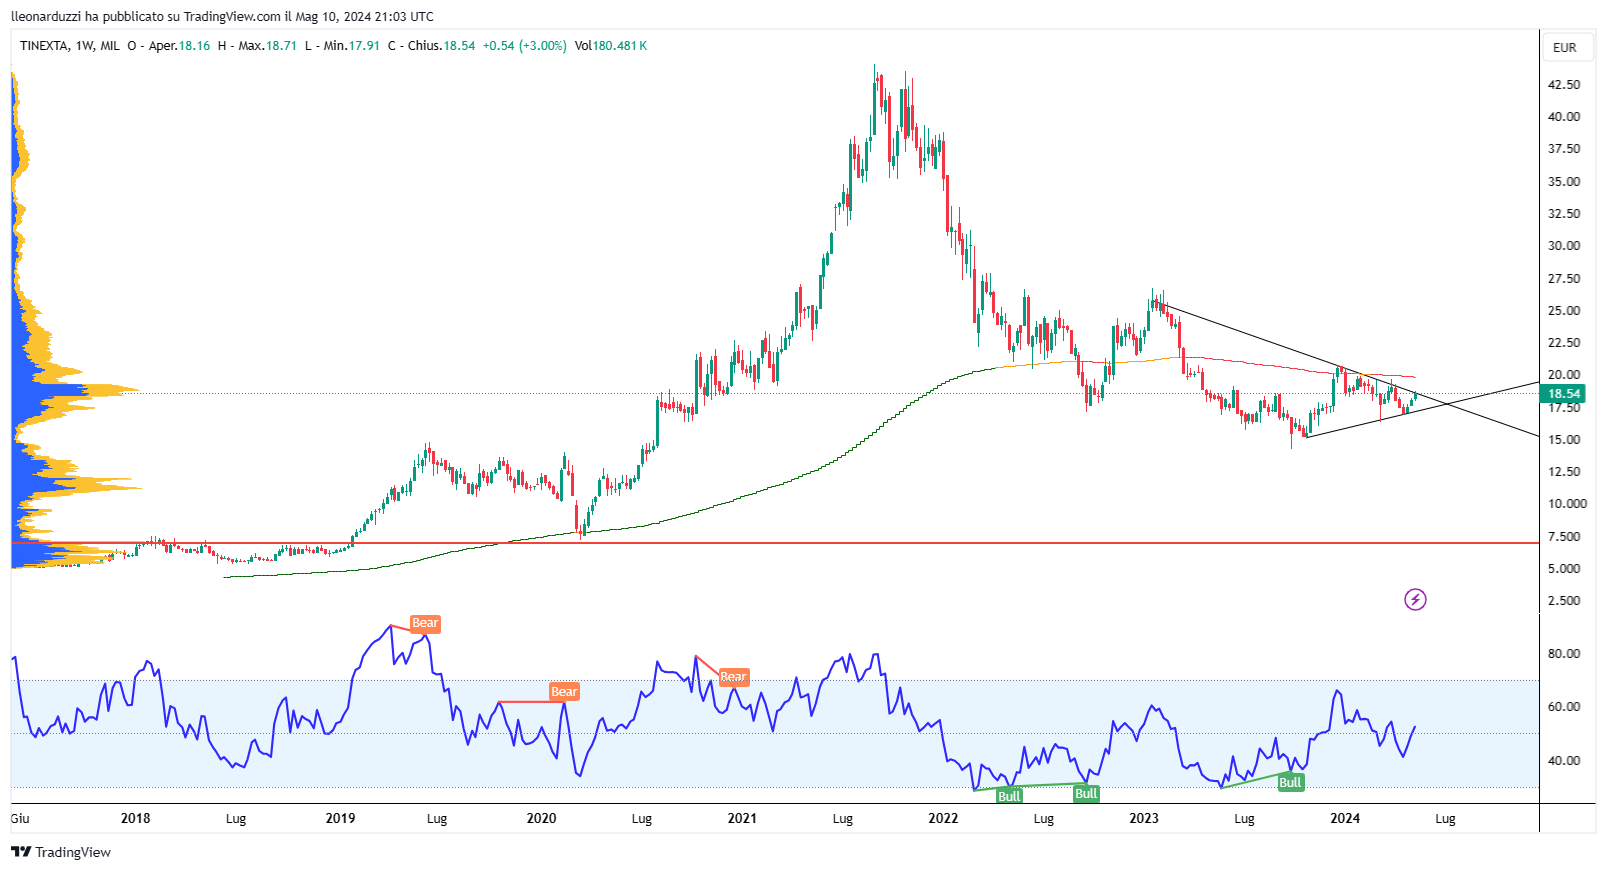Viewport: 1607px width, 870px height.
Task: Click the 2018 label on time axis
Action: click(135, 818)
